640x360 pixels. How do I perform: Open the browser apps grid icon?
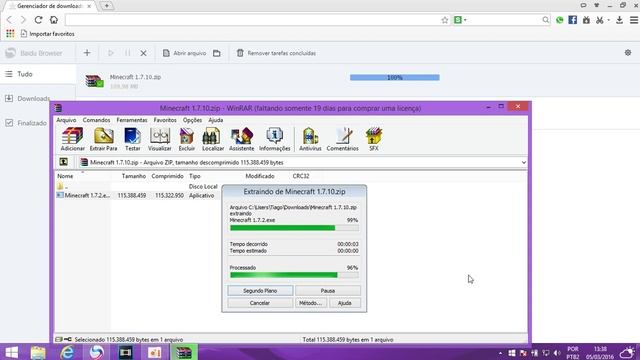pos(10,33)
